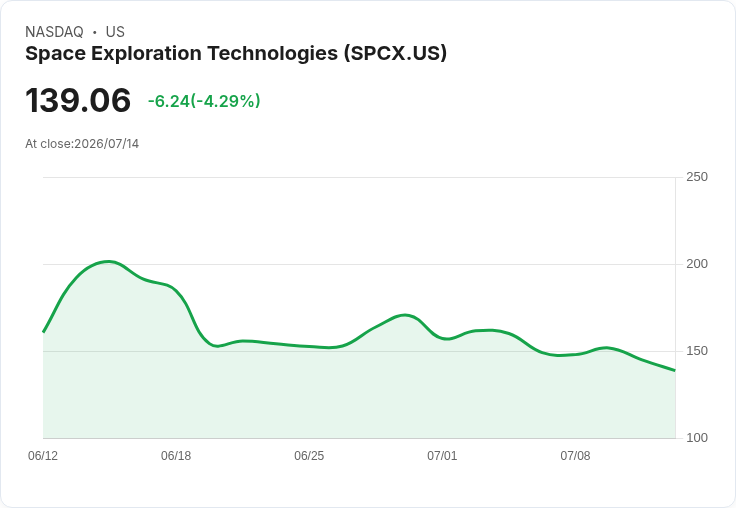
Task: Click the 06/12 date axis label
Action: point(43,456)
